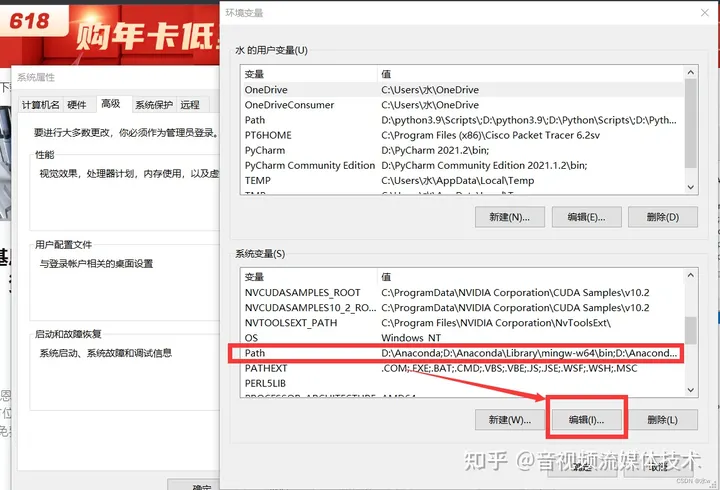This screenshot has height=490, width=720.
Task: Open 远程 tab in 系统属性 window
Action: (x=190, y=105)
